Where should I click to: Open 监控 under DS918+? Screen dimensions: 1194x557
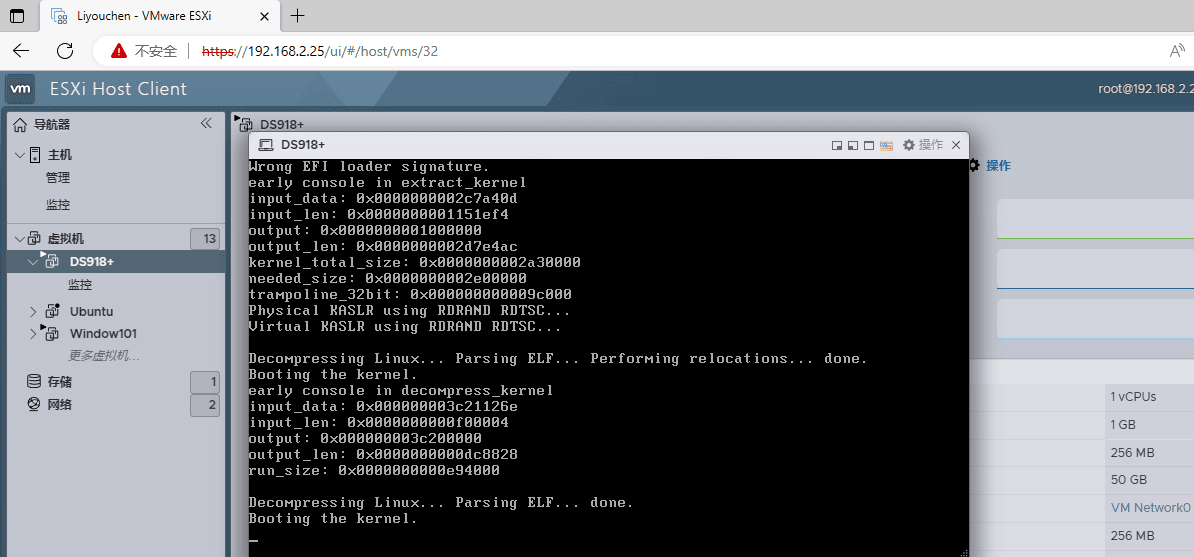(x=80, y=284)
